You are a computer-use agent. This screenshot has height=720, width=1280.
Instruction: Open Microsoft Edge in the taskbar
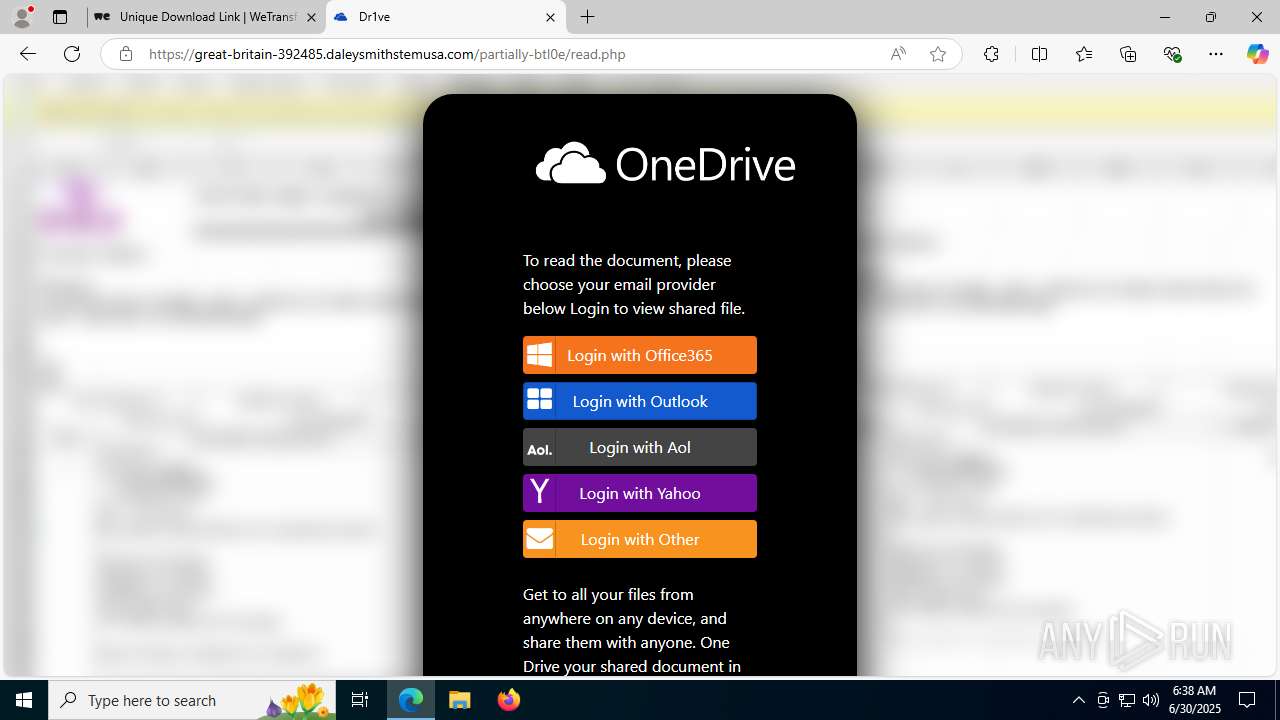[x=411, y=700]
